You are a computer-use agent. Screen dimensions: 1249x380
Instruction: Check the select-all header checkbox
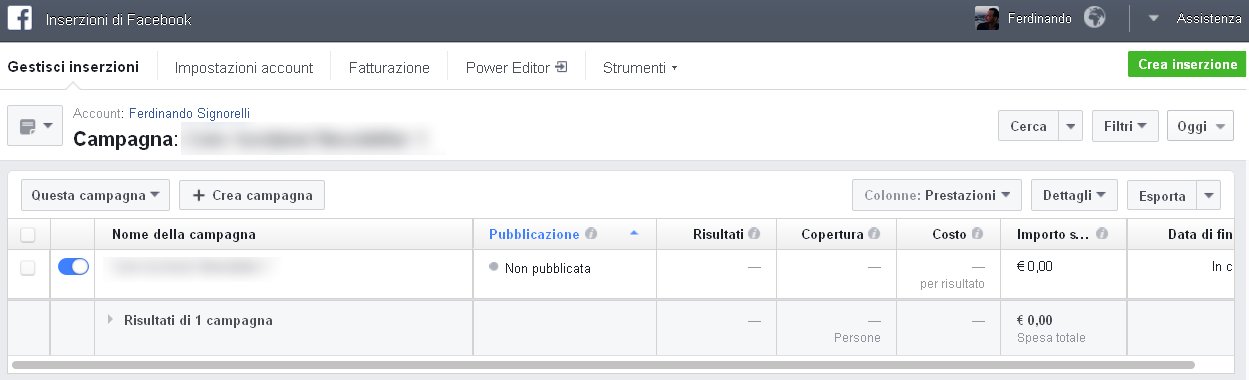(28, 235)
